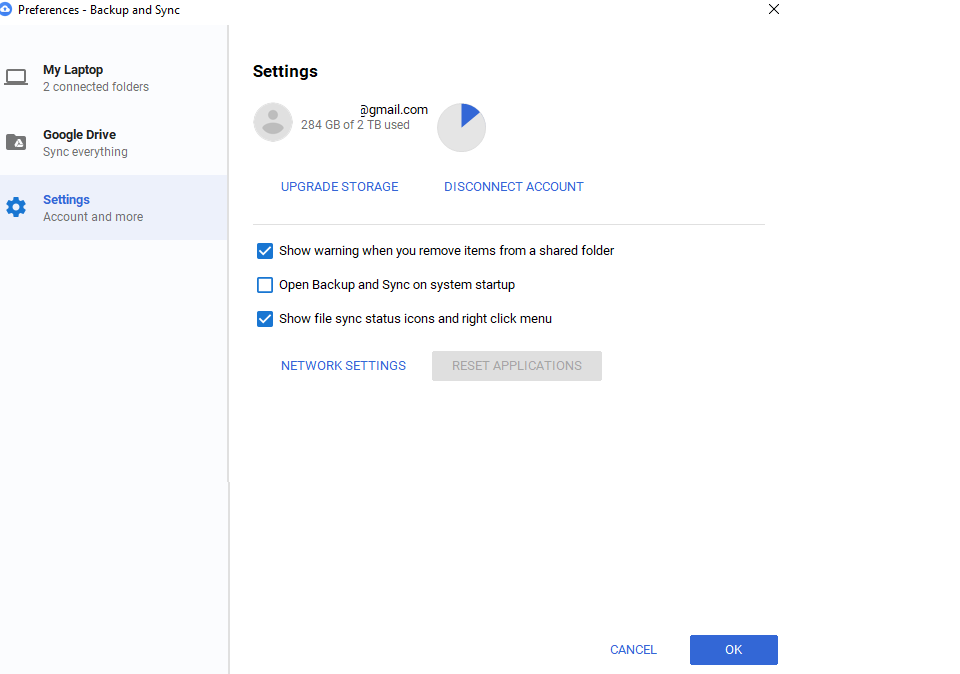This screenshot has width=960, height=674.
Task: Open NETWORK SETTINGS
Action: coord(343,365)
